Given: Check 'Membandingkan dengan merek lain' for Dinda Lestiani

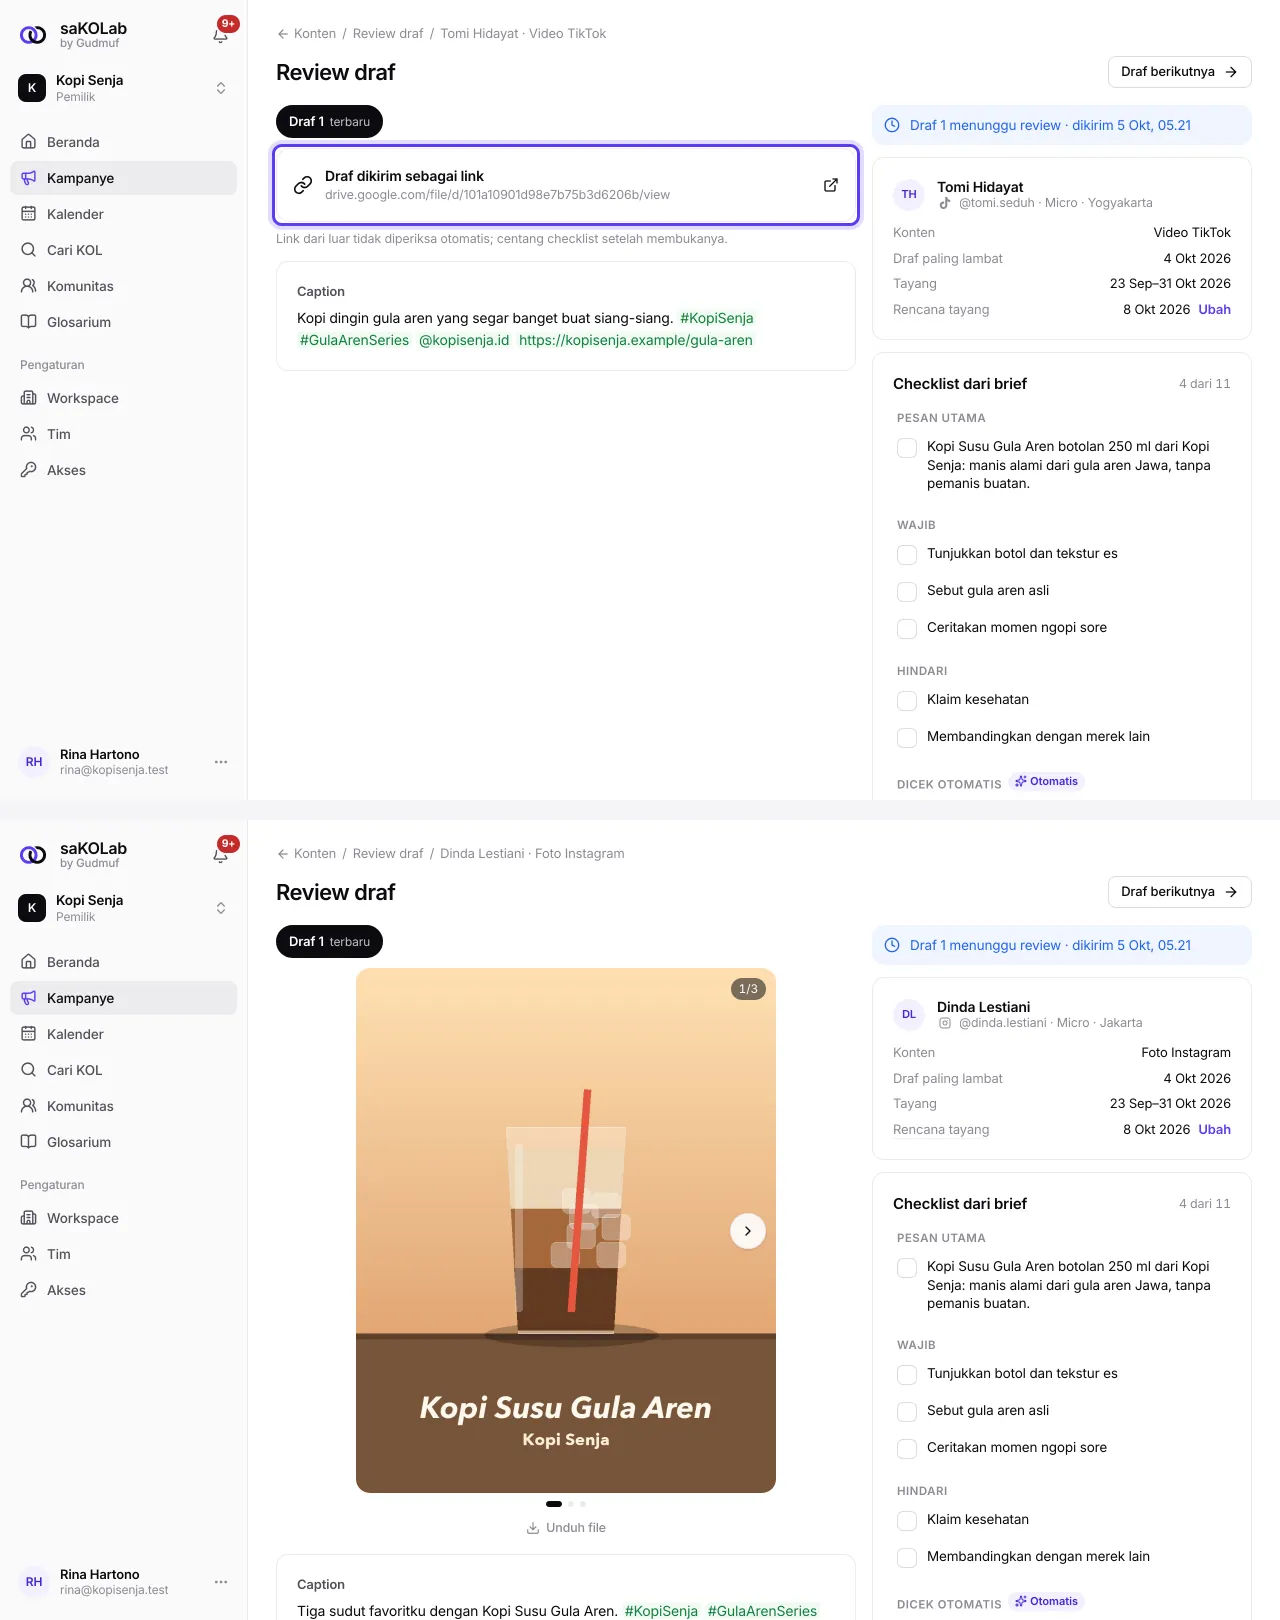Looking at the screenshot, I should 907,1557.
